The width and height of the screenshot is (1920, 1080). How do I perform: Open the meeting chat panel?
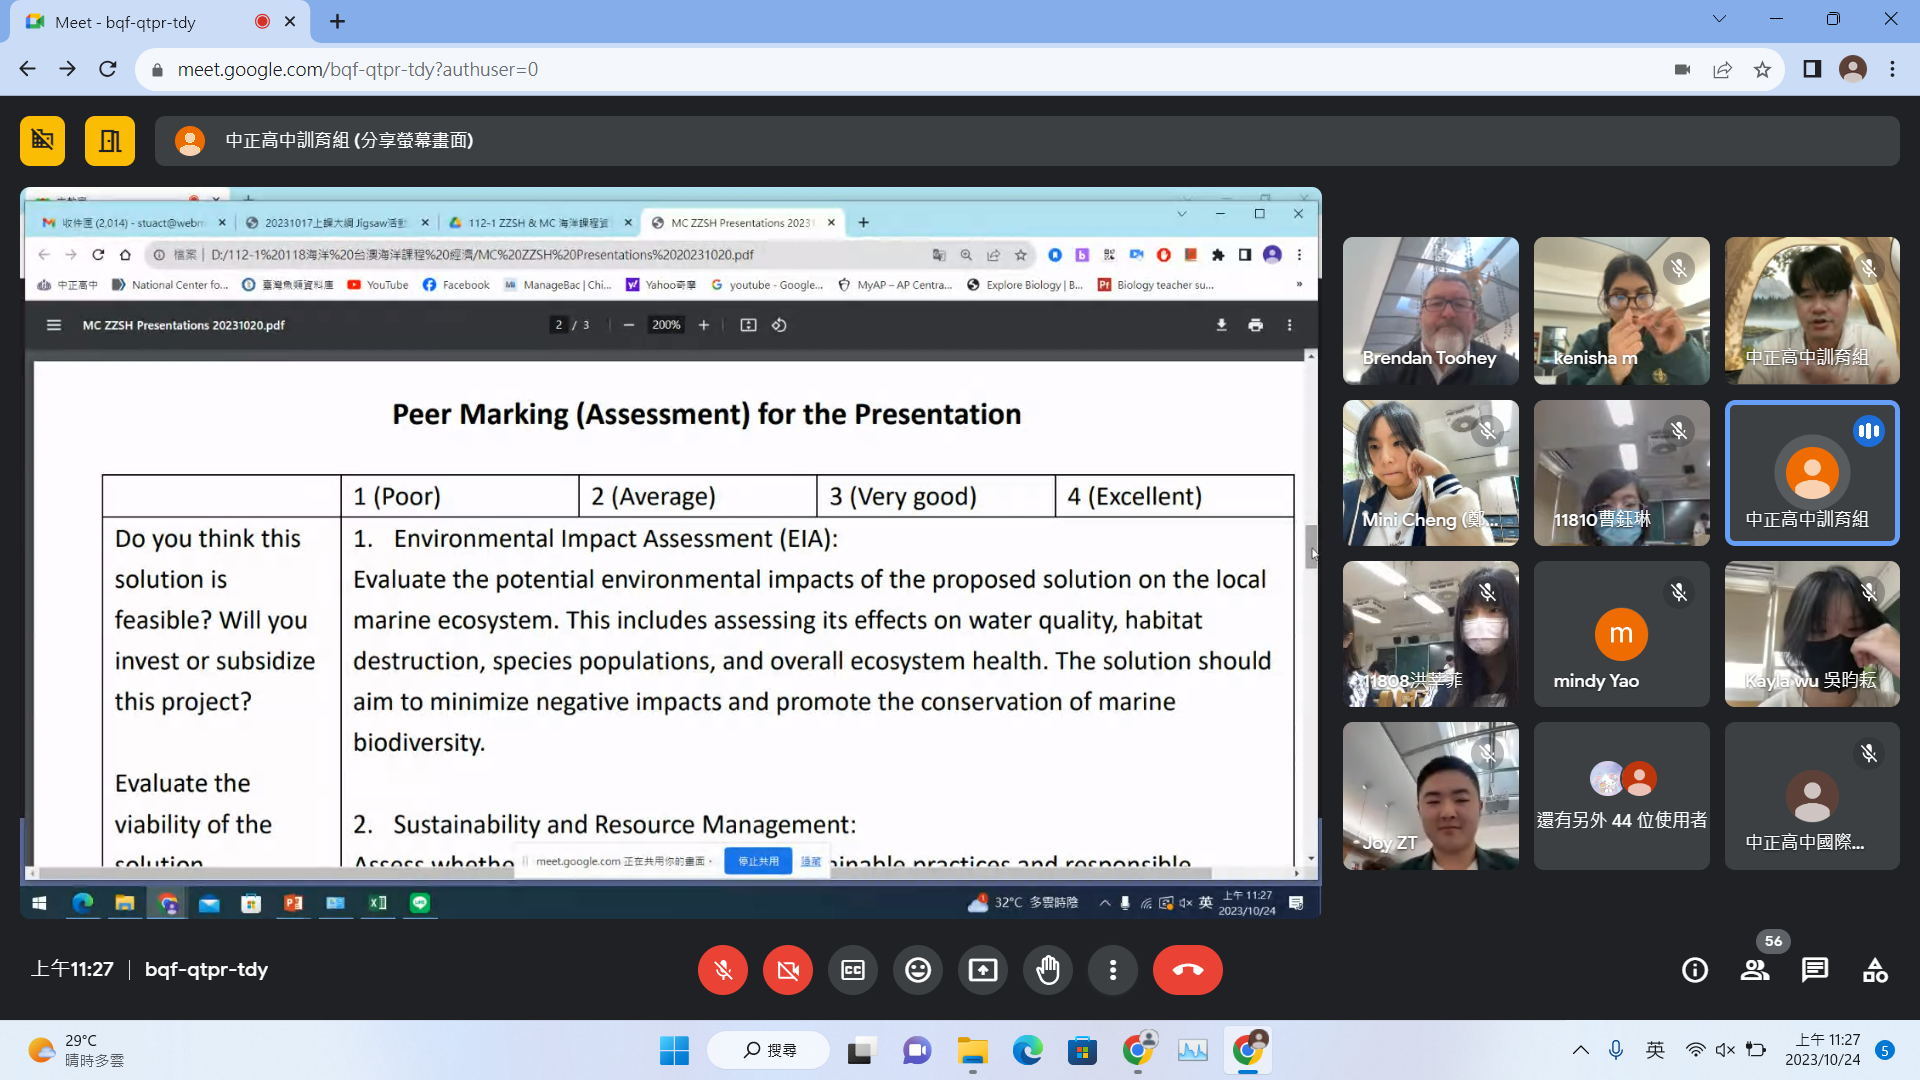pos(1814,970)
